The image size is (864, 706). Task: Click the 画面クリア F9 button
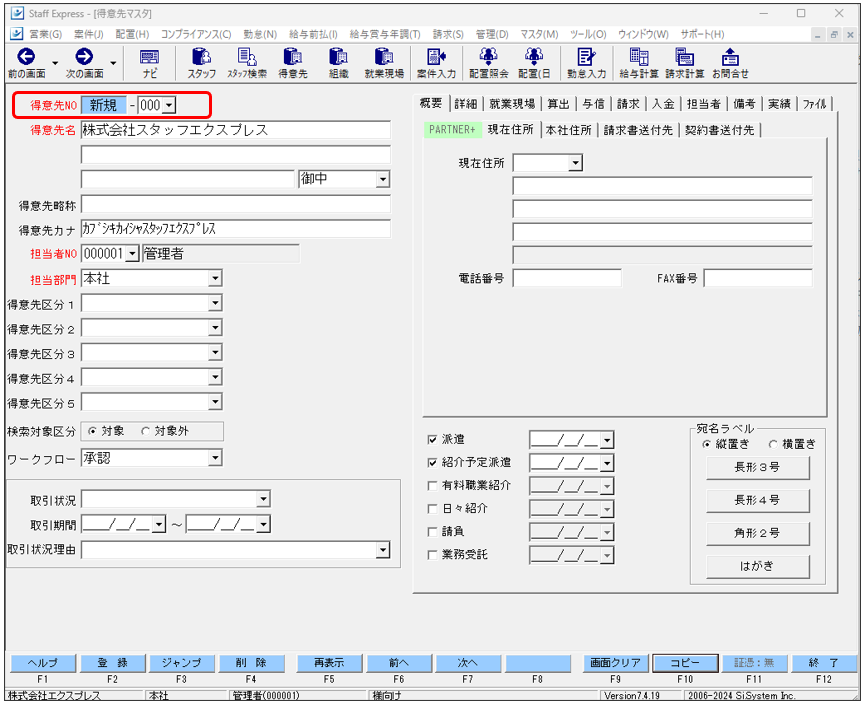point(615,663)
